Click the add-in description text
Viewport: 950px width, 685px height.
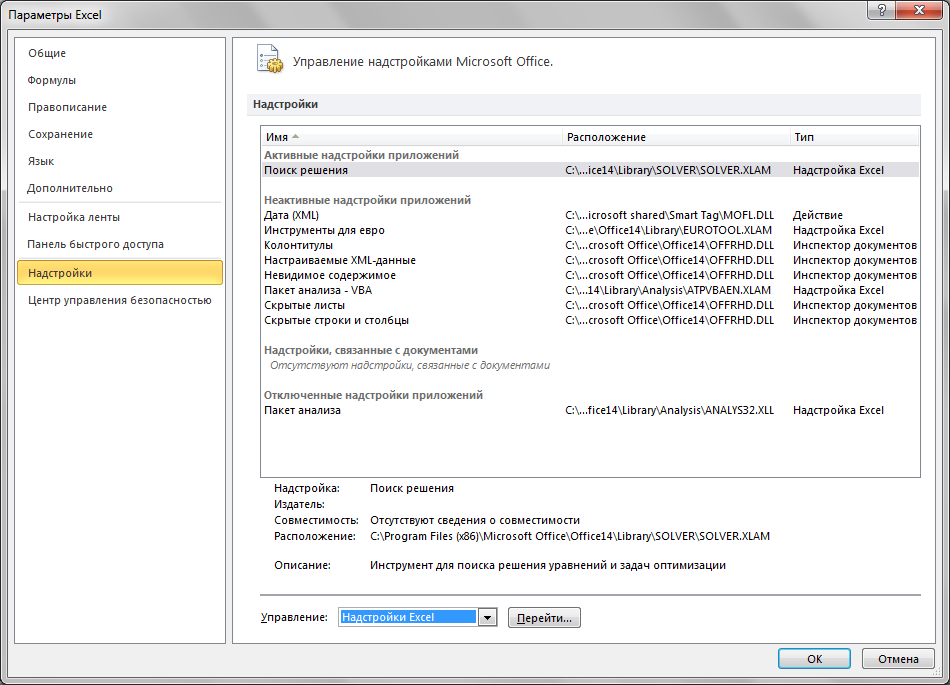click(x=548, y=565)
